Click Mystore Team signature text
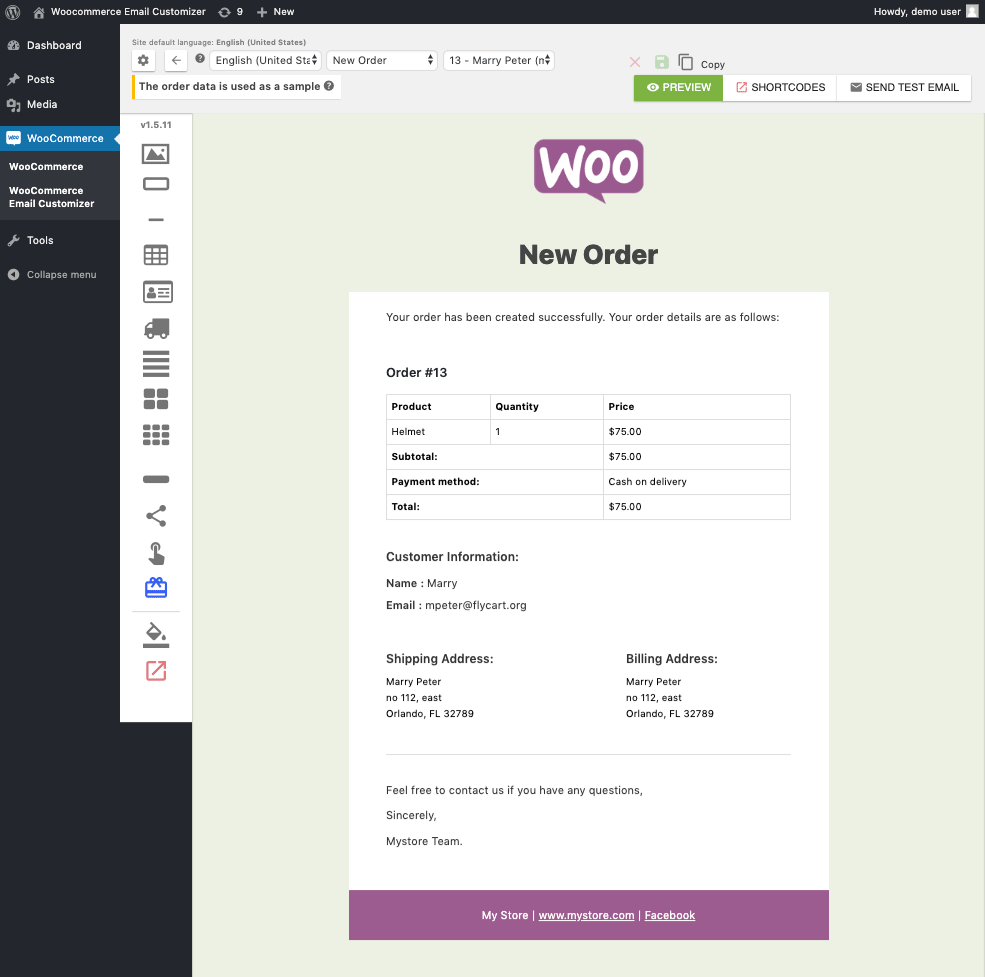The width and height of the screenshot is (985, 977). pos(424,841)
